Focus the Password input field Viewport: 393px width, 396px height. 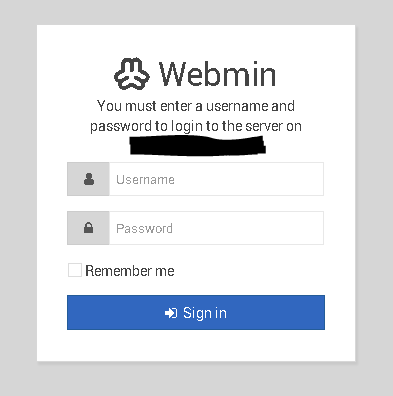(216, 228)
